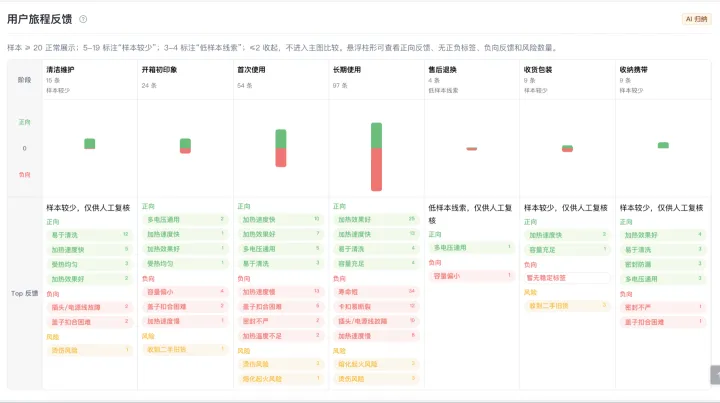The height and width of the screenshot is (403, 720).
Task: Open 加热速度快 tag under 开箱初印象
Action: pos(185,234)
